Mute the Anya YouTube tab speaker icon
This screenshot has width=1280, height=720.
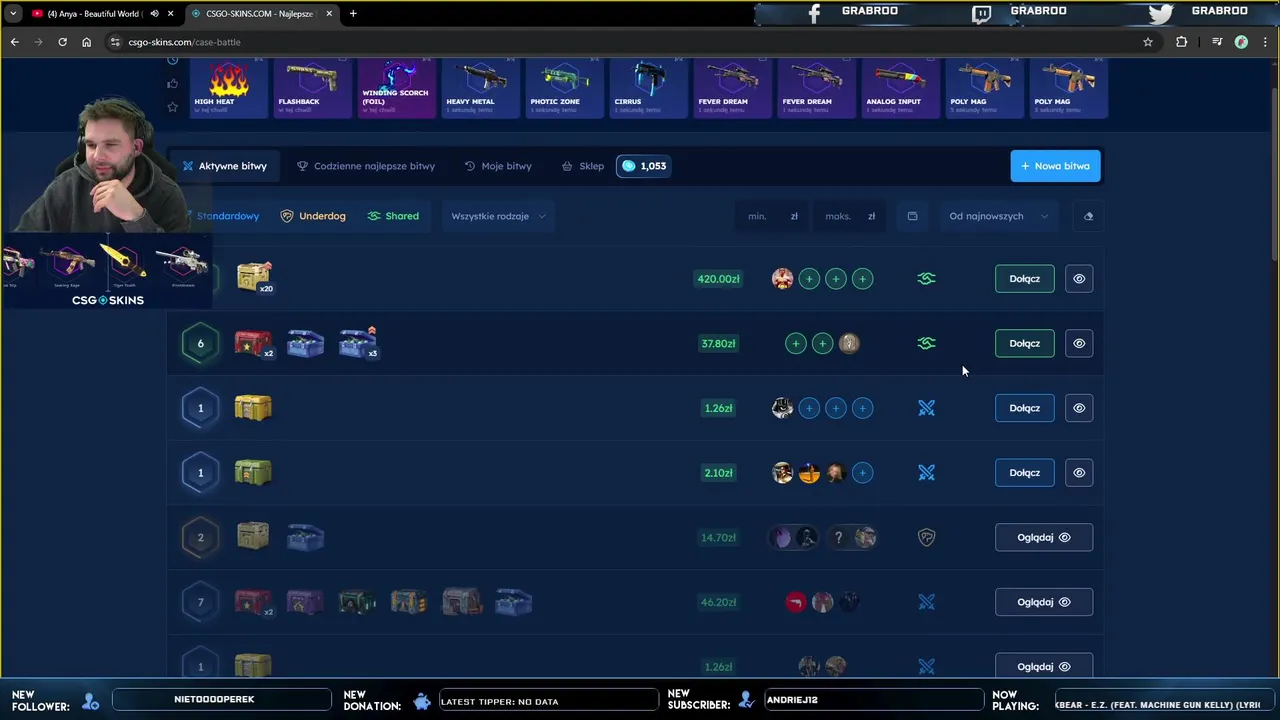154,13
